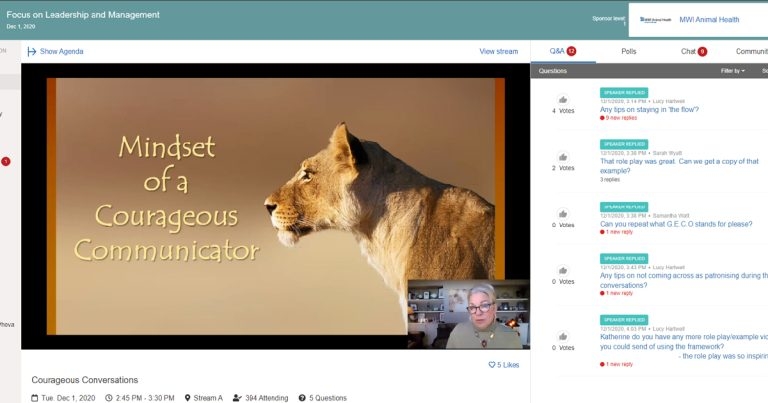Click 'Speaker Replied' badge on Sarah's role play question
The height and width of the screenshot is (403, 768).
point(624,144)
